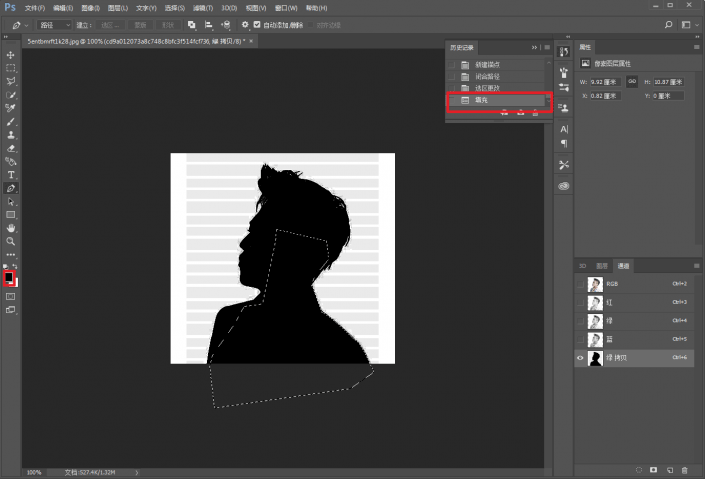The image size is (705, 479).
Task: Open the 滤镜(T) menu
Action: 202,8
